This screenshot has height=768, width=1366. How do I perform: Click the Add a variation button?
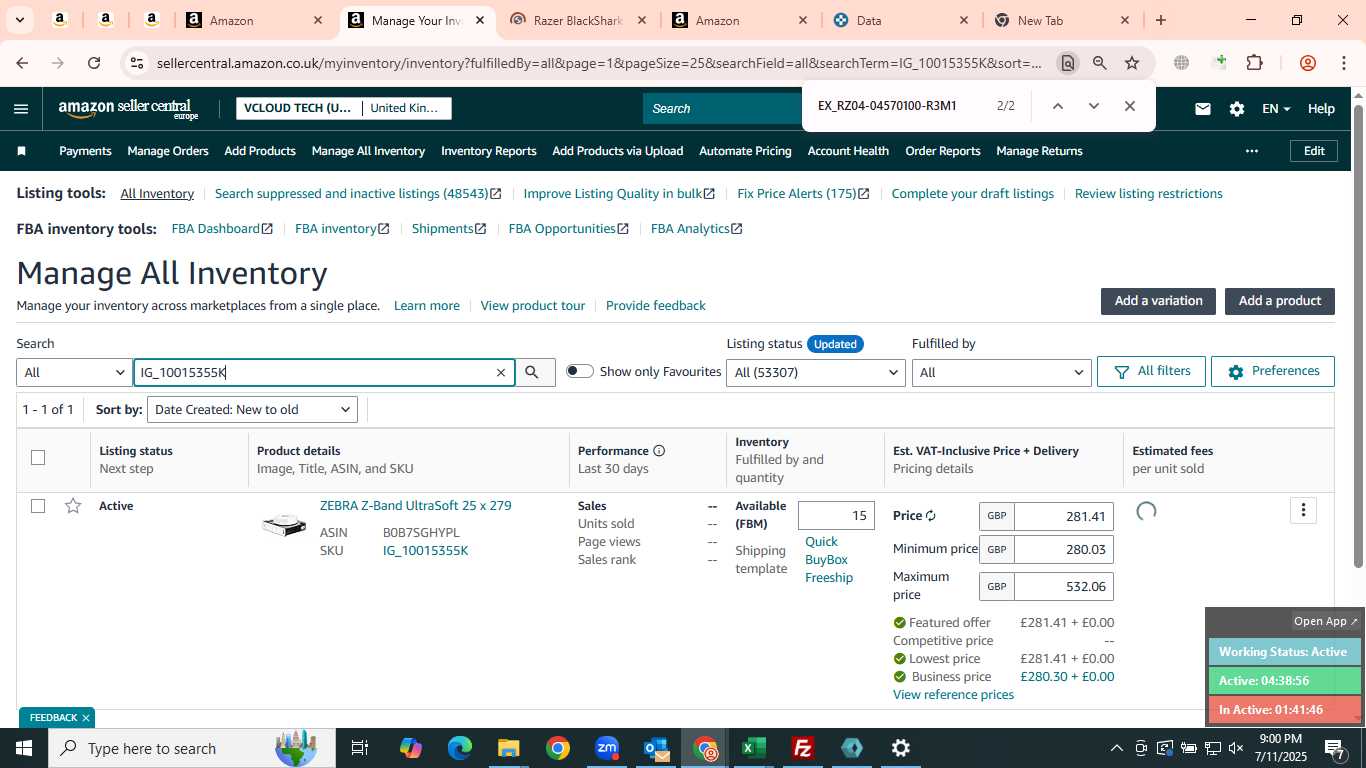point(1158,301)
